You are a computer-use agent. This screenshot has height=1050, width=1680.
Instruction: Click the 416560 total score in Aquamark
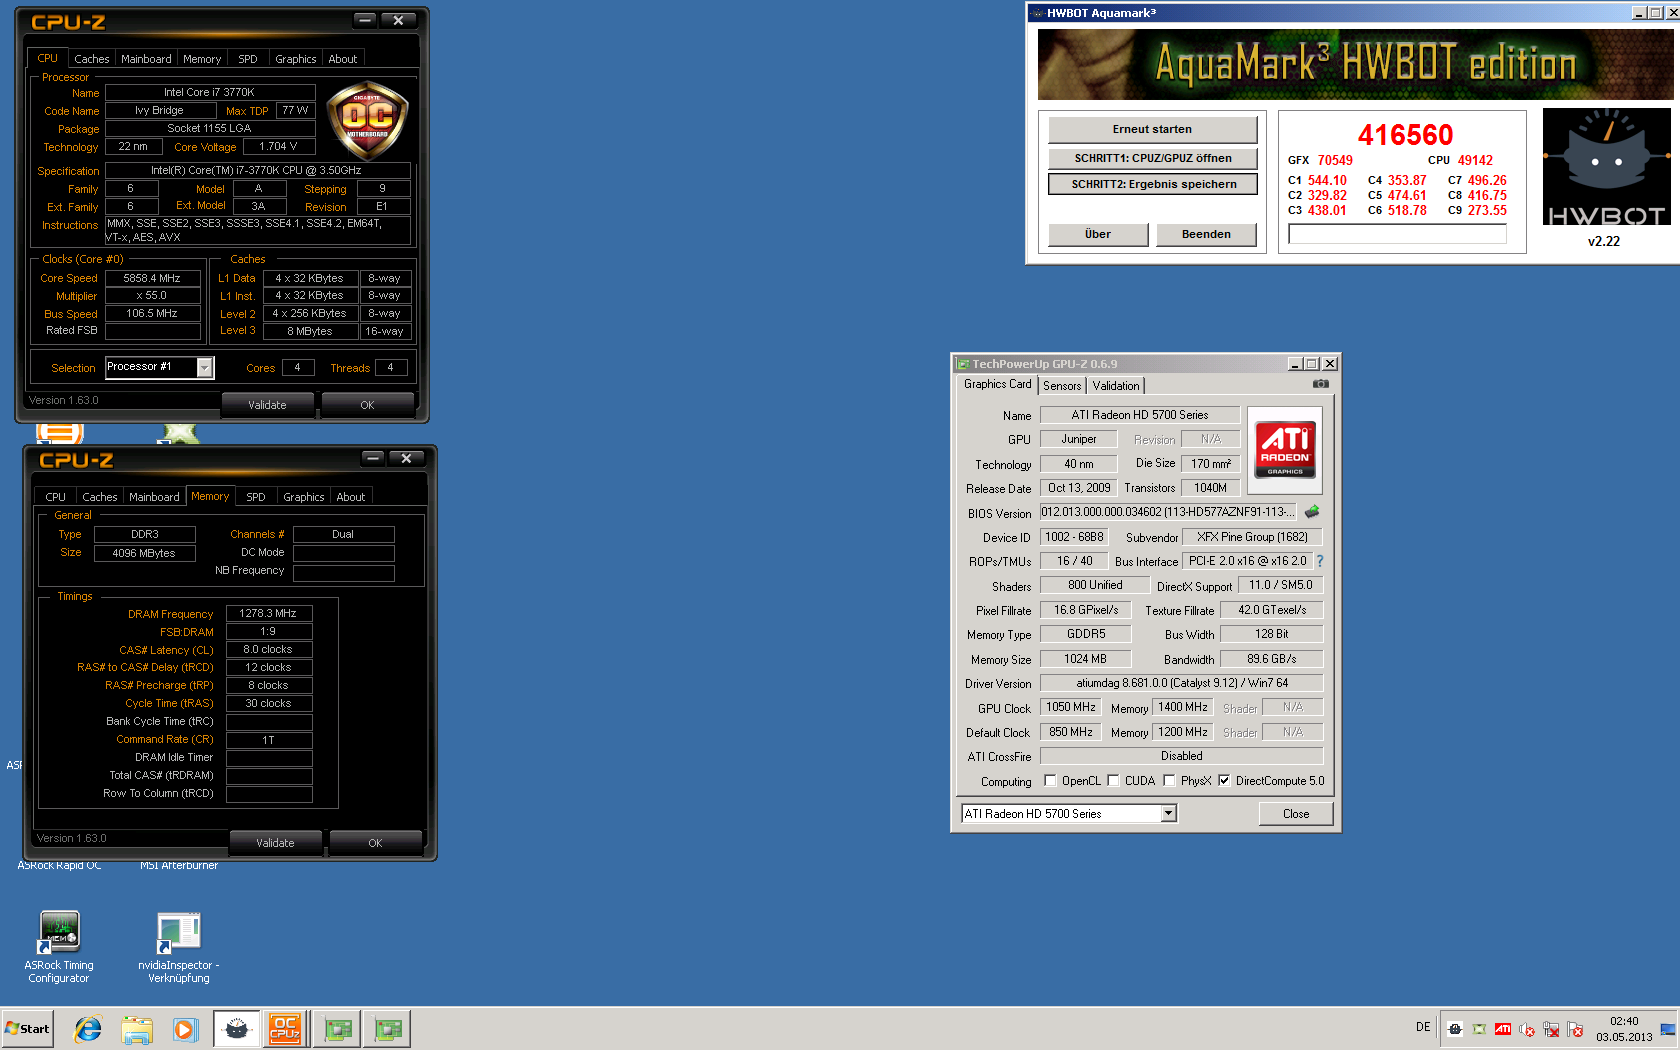tap(1405, 135)
